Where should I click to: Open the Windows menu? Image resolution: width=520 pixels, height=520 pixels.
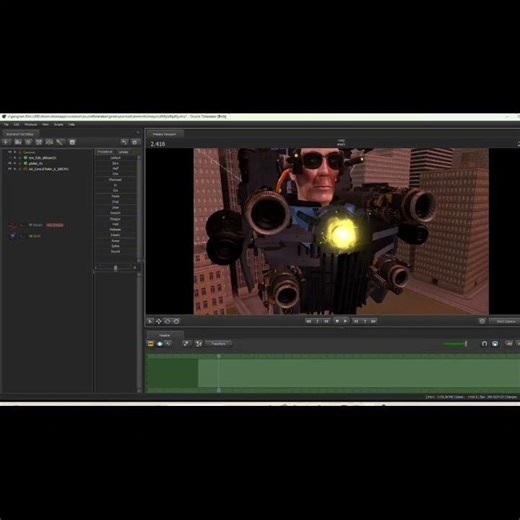(x=31, y=124)
